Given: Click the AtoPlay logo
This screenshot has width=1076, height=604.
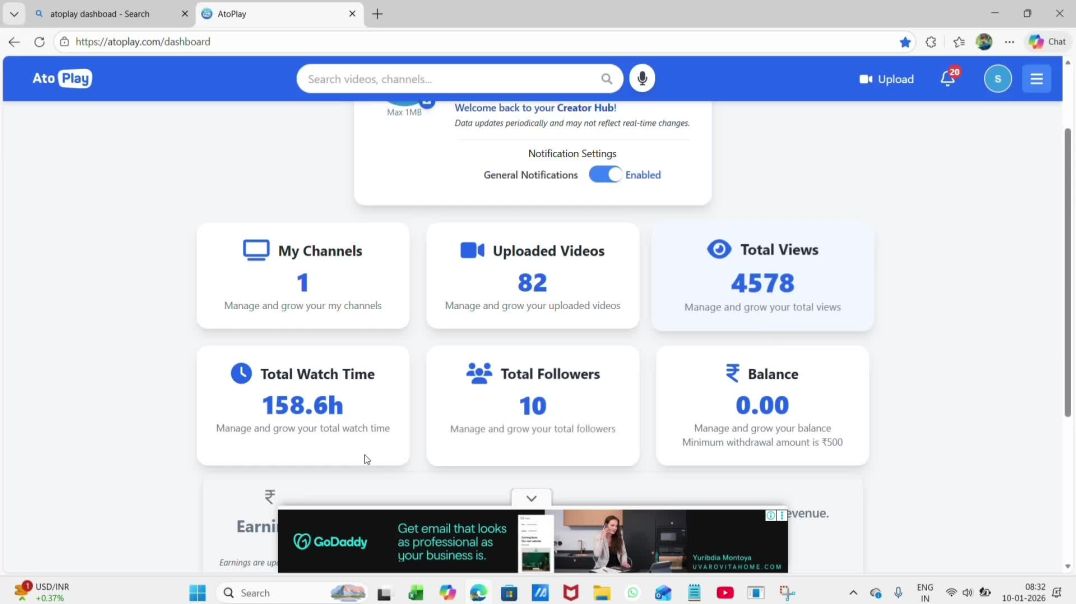Looking at the screenshot, I should click(61, 78).
